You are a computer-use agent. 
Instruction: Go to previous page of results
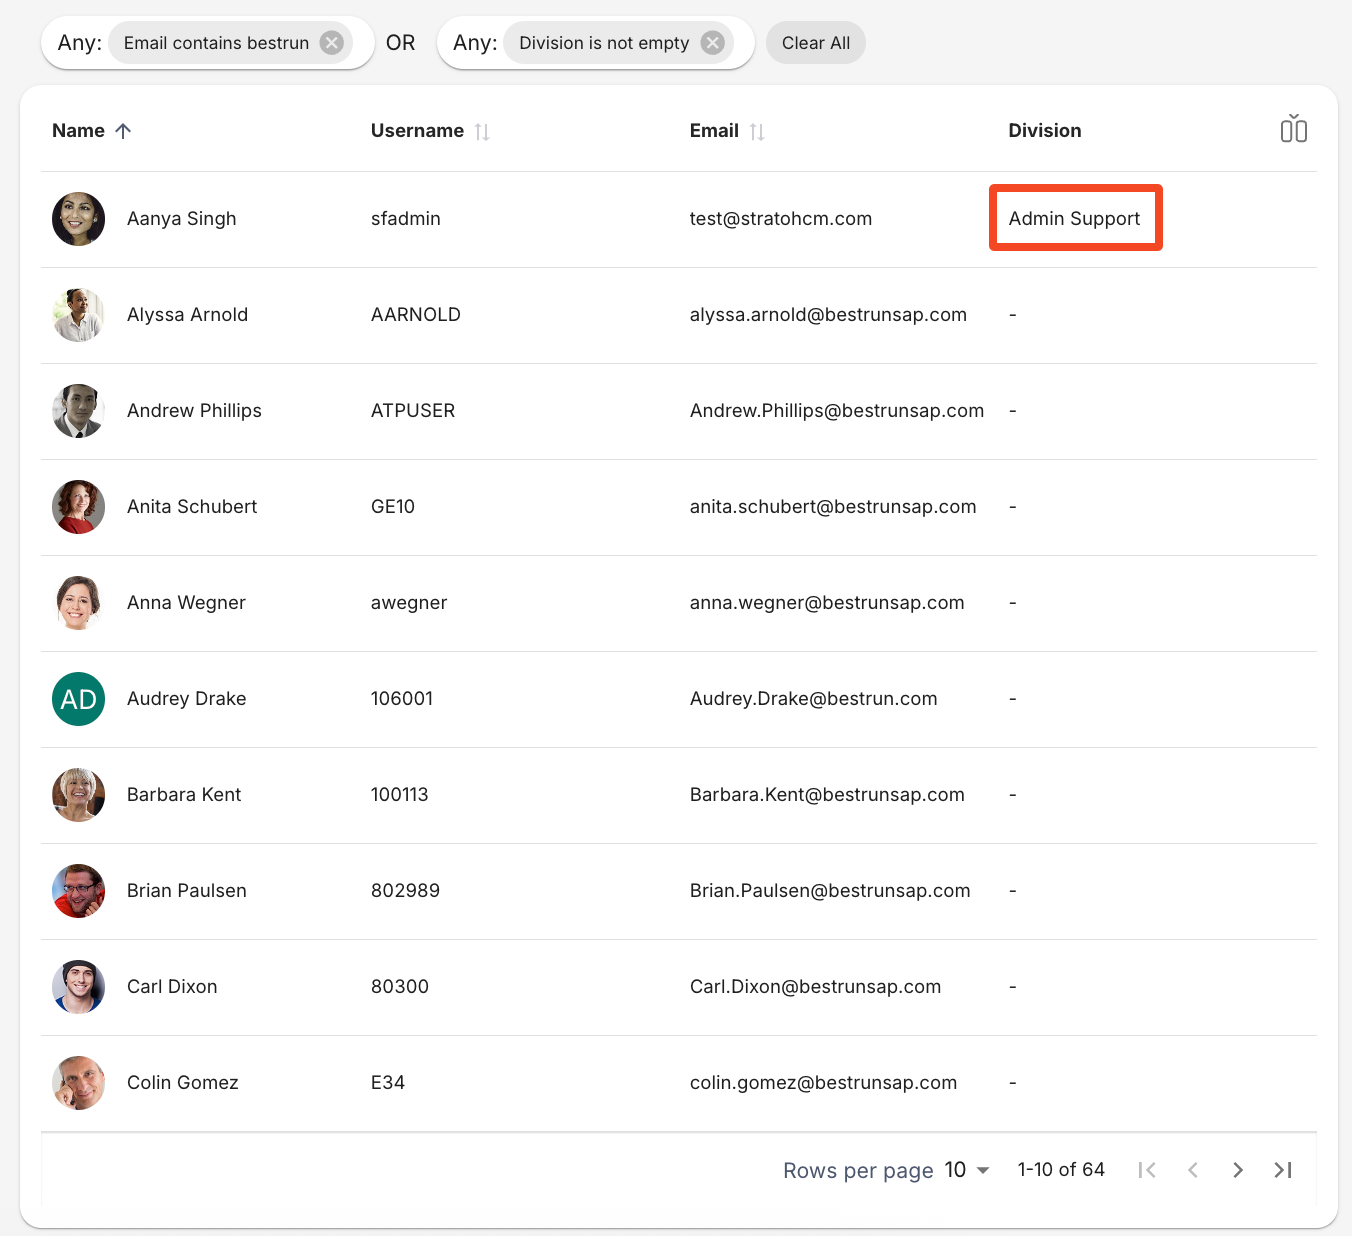pyautogui.click(x=1192, y=1170)
